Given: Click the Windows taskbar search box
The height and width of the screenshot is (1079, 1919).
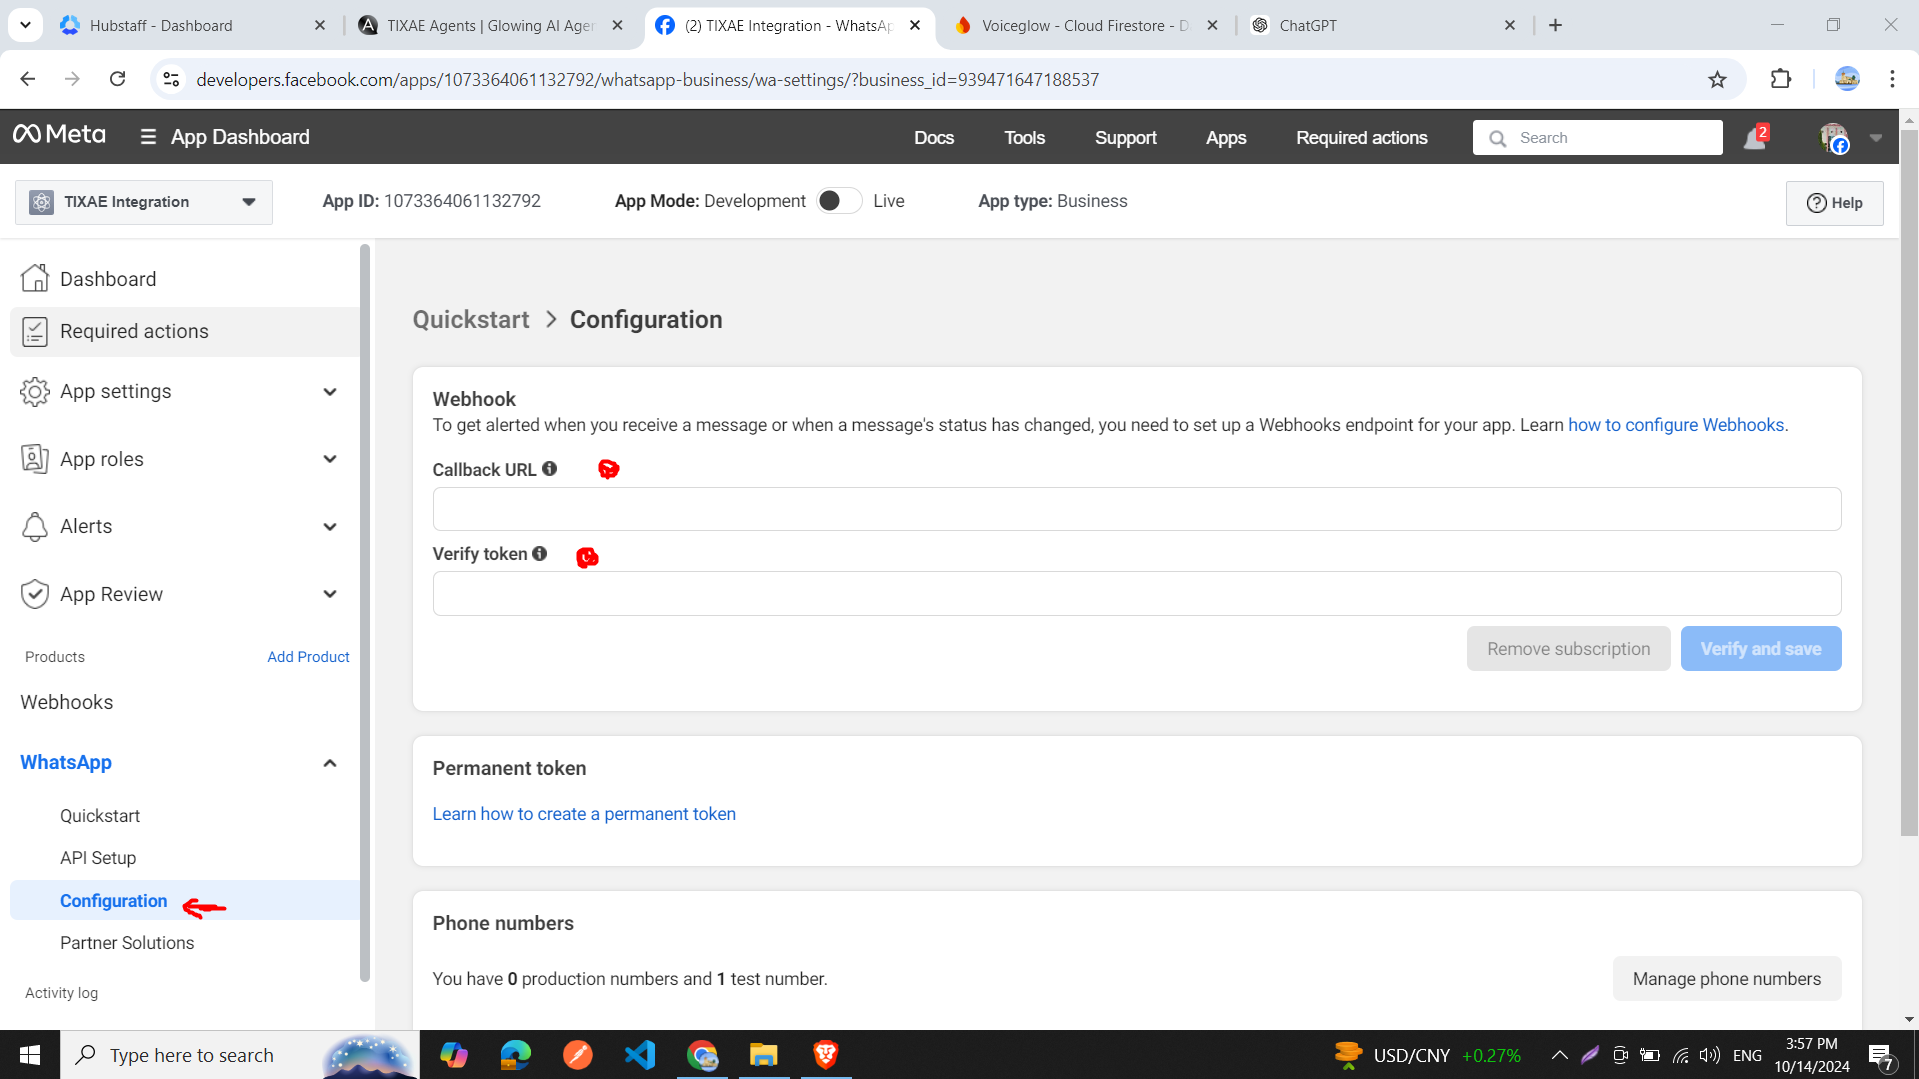Looking at the screenshot, I should point(240,1055).
